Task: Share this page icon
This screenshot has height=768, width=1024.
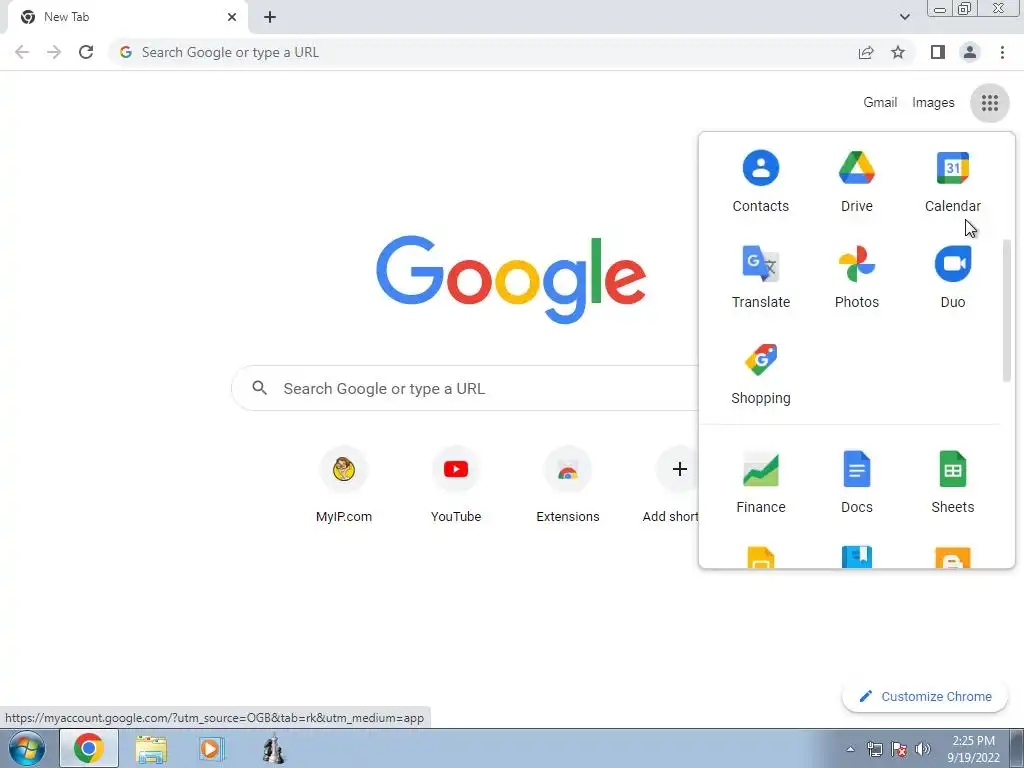Action: [x=866, y=52]
